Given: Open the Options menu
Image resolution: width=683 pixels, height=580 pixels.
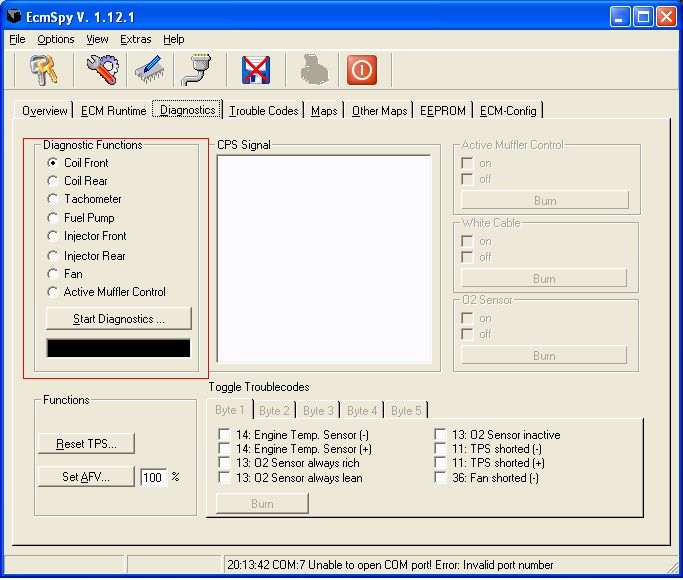Looking at the screenshot, I should [56, 39].
